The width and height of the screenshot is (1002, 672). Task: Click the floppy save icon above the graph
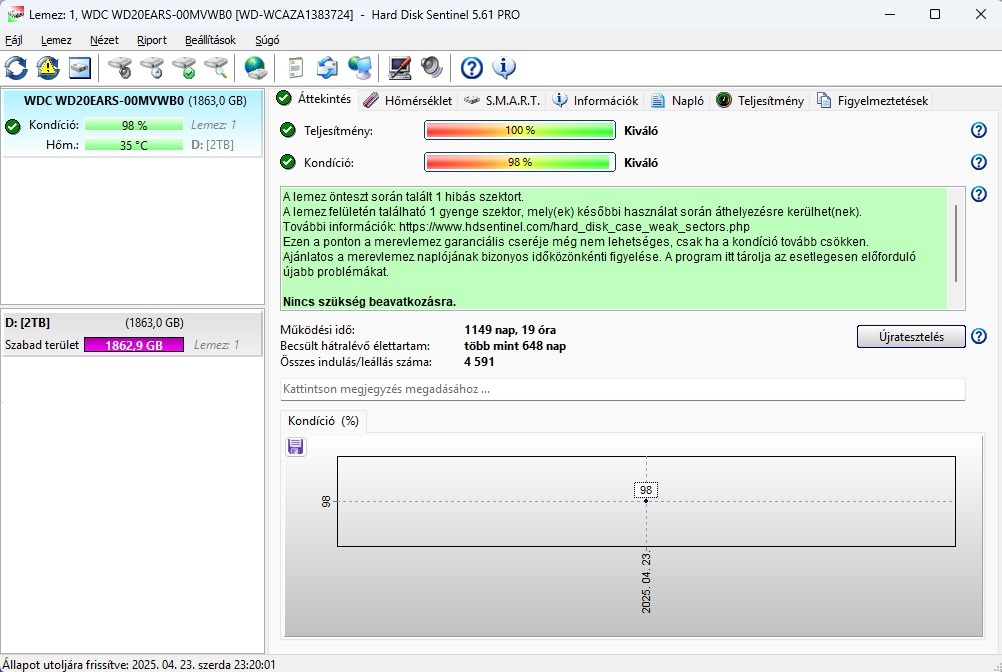[x=295, y=447]
